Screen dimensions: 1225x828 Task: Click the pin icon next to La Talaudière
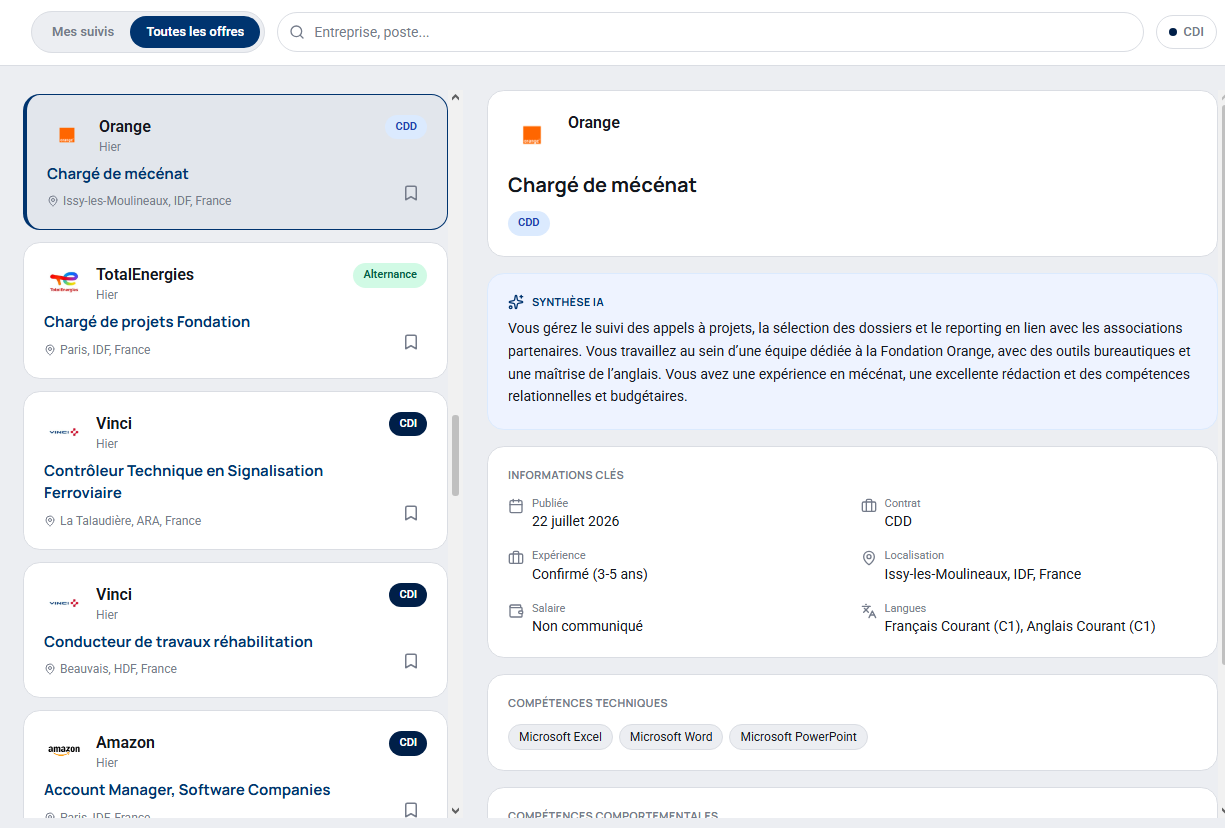[50, 521]
